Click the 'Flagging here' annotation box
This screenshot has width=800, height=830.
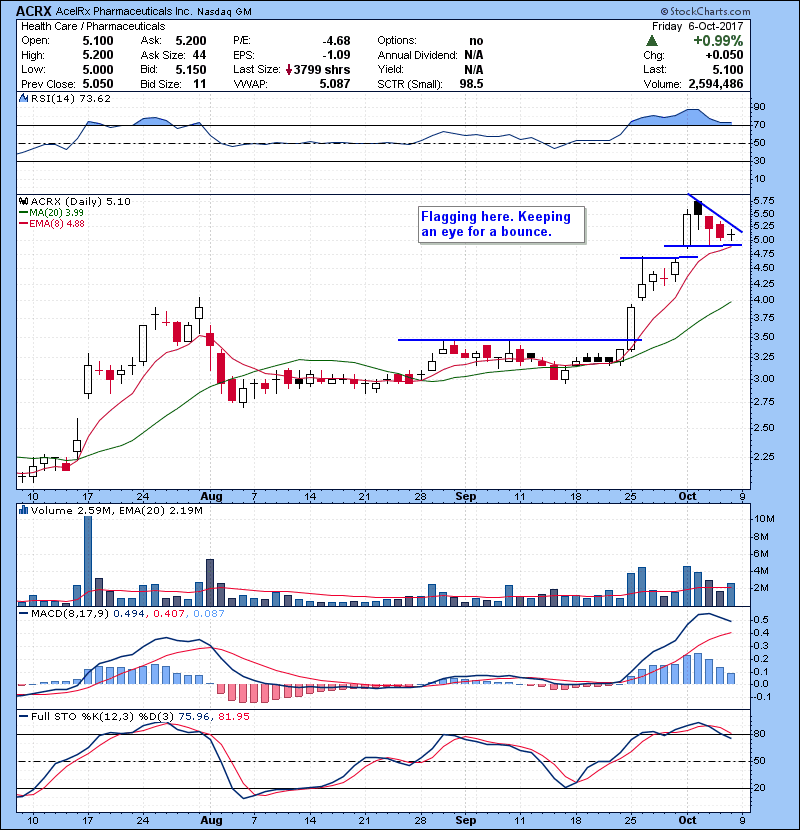click(x=501, y=224)
